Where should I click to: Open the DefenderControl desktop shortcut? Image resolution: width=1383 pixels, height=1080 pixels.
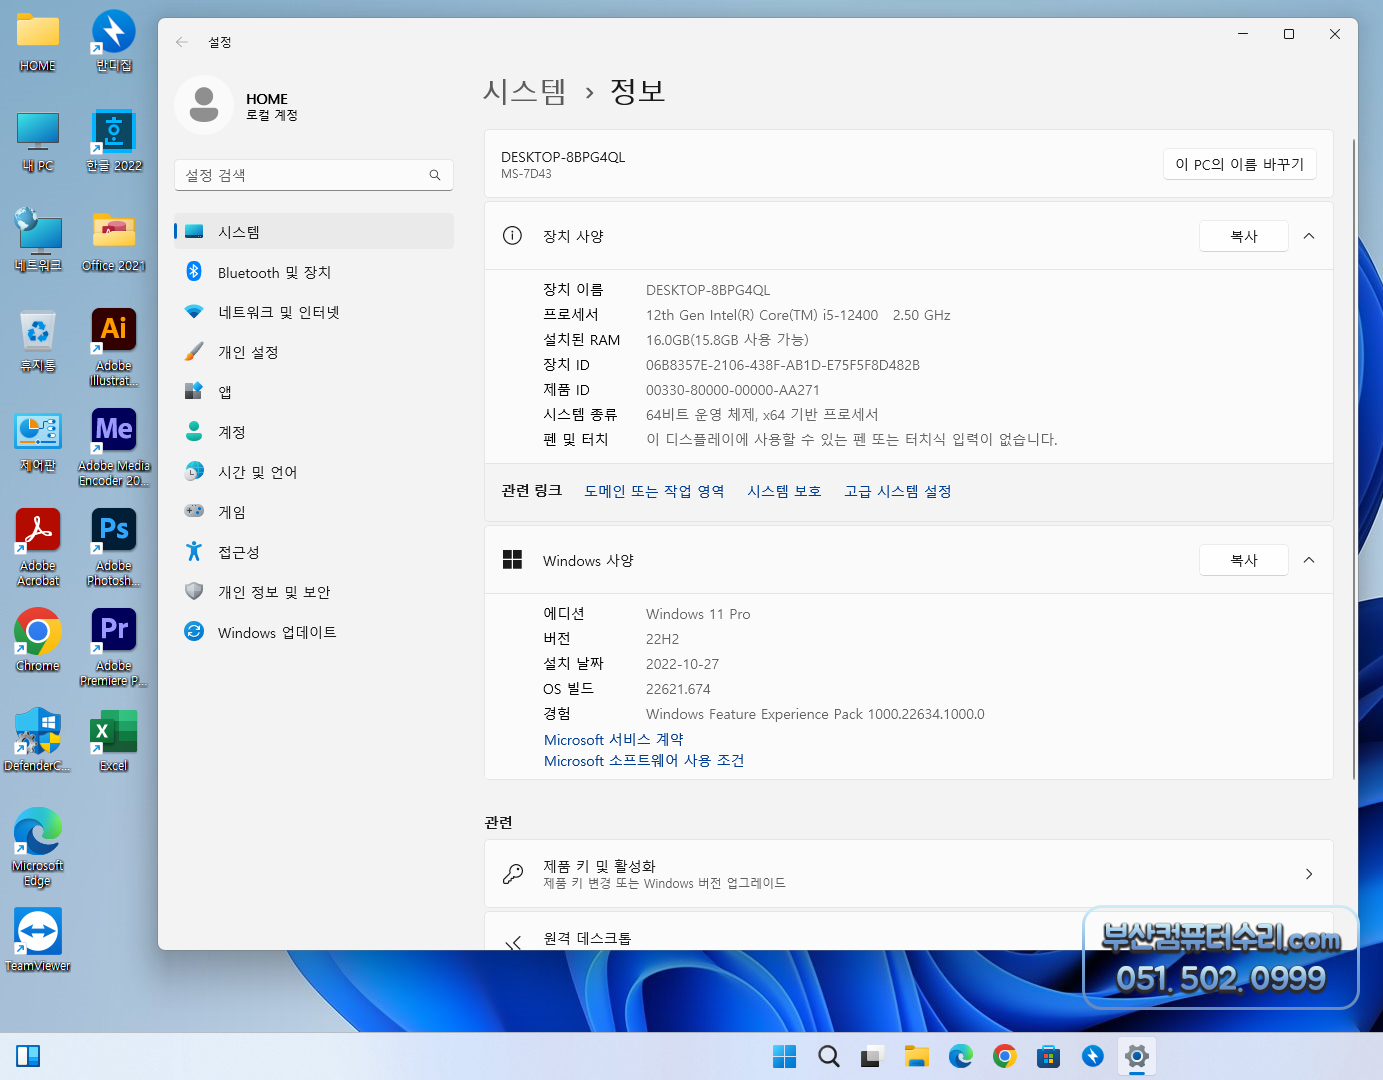coord(38,741)
